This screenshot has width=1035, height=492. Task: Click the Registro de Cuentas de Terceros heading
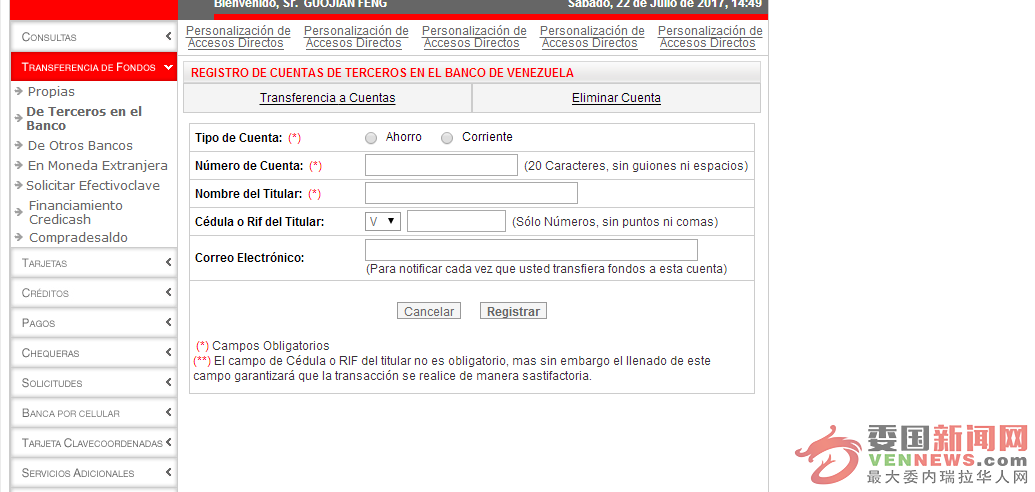382,73
